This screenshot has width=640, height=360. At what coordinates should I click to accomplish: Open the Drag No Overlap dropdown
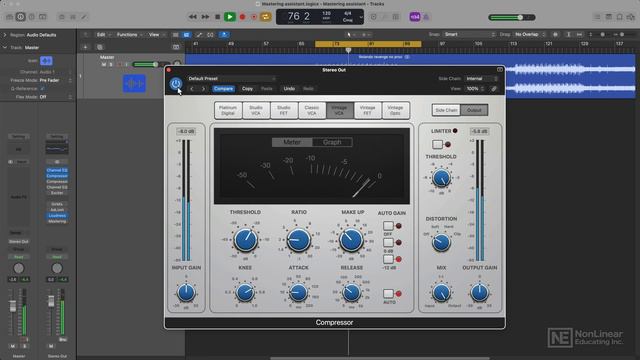pyautogui.click(x=530, y=34)
